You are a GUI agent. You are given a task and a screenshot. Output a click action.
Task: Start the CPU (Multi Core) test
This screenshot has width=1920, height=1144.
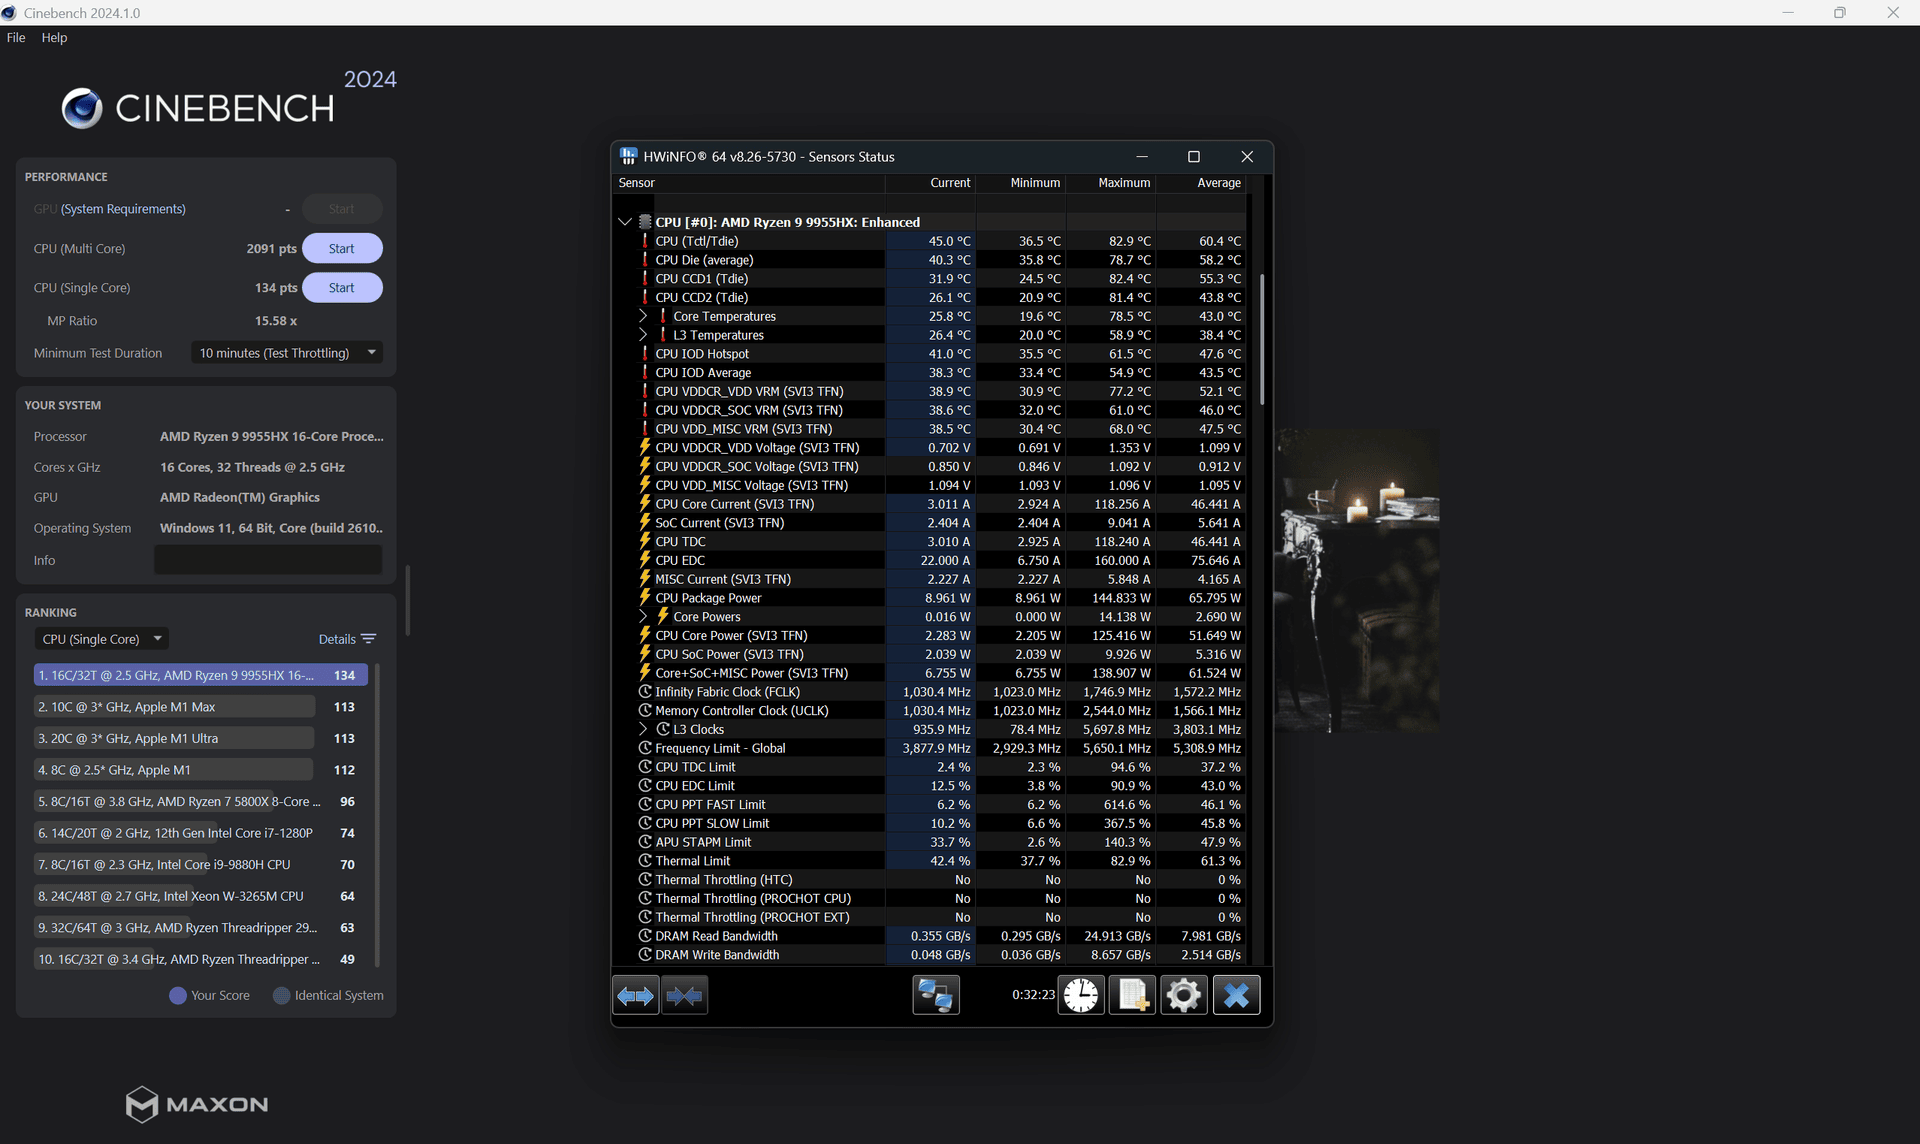[342, 248]
